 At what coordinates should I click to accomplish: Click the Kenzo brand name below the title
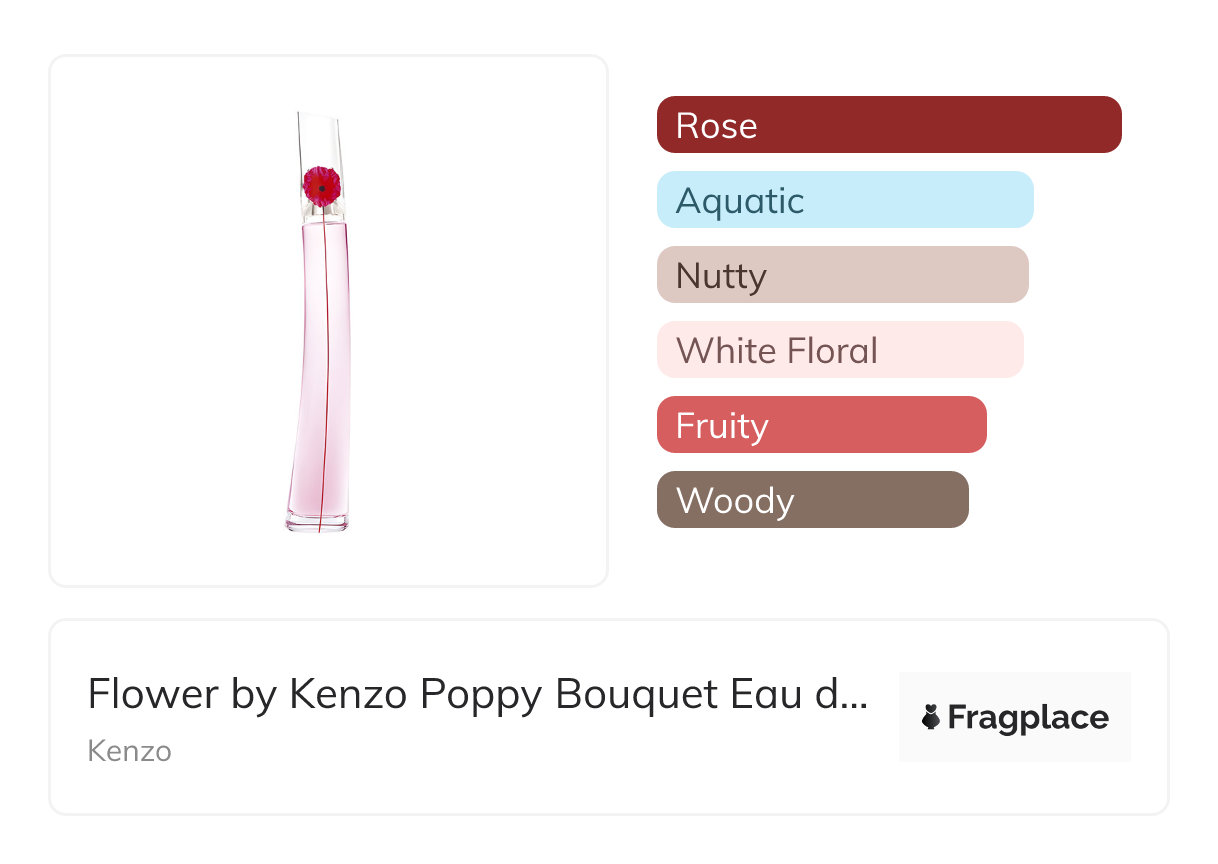pyautogui.click(x=130, y=751)
